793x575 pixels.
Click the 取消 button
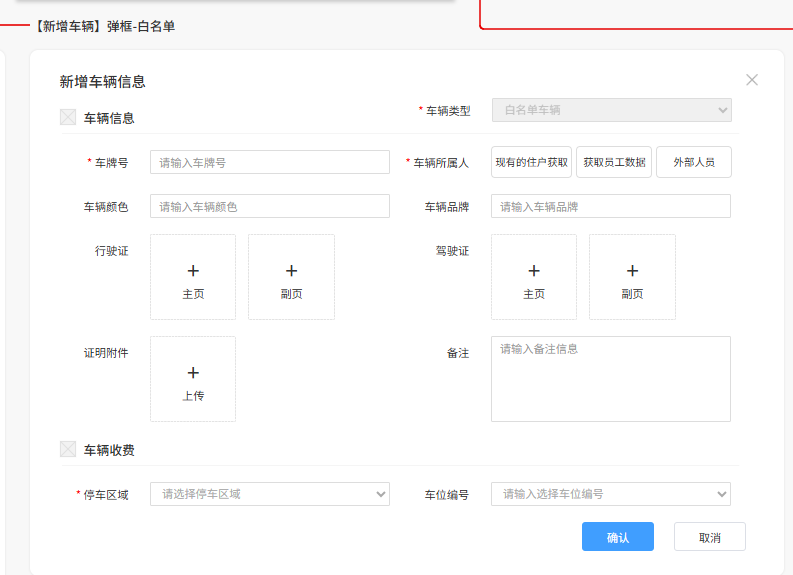709,537
